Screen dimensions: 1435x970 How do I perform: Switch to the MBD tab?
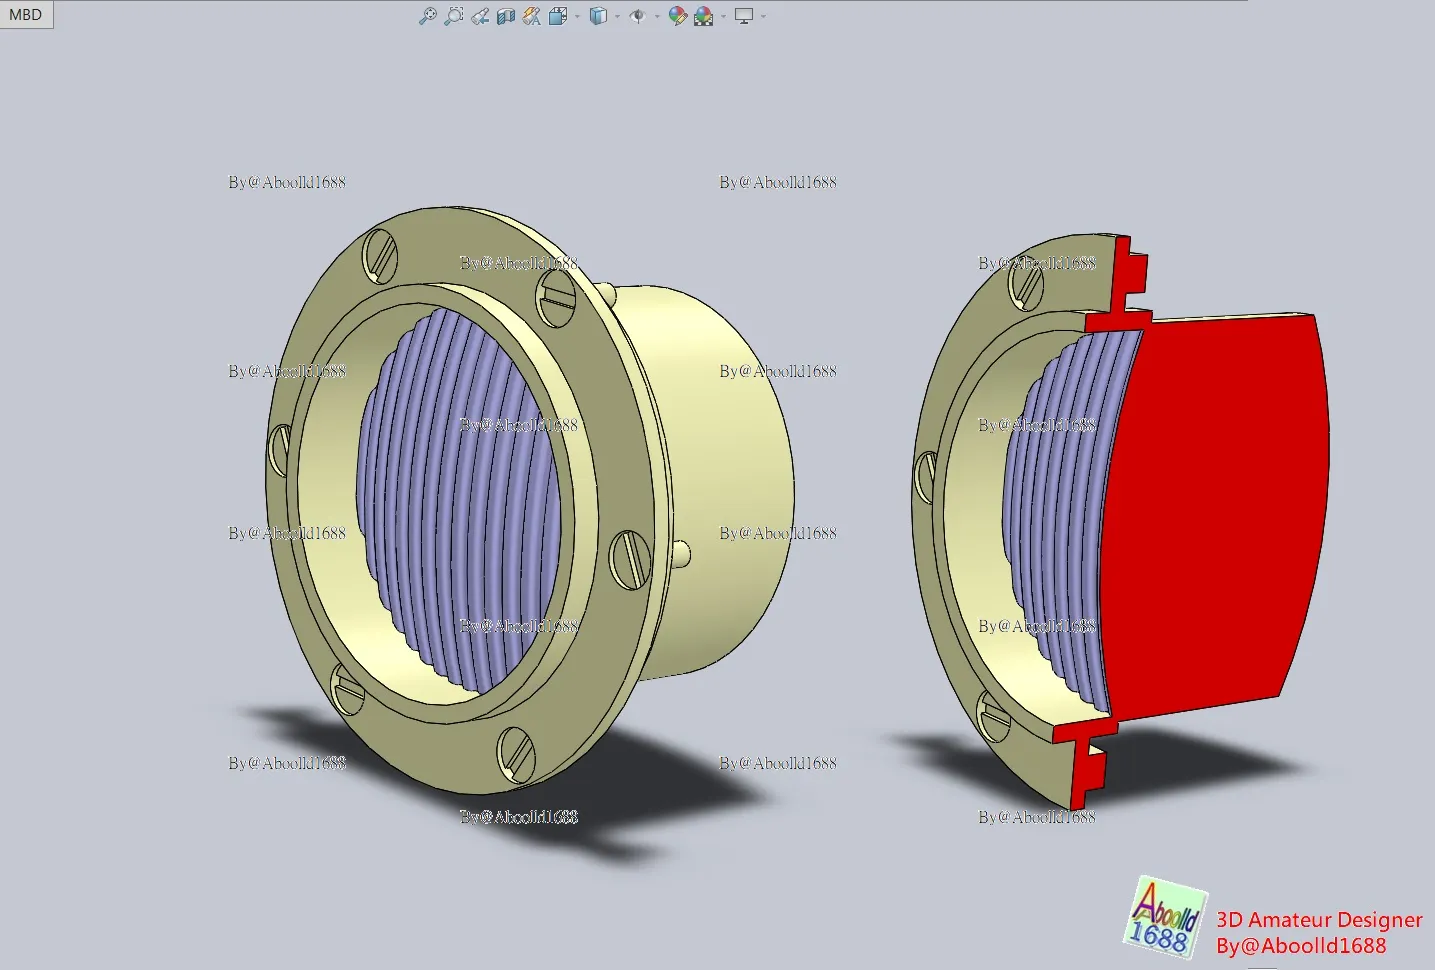26,15
